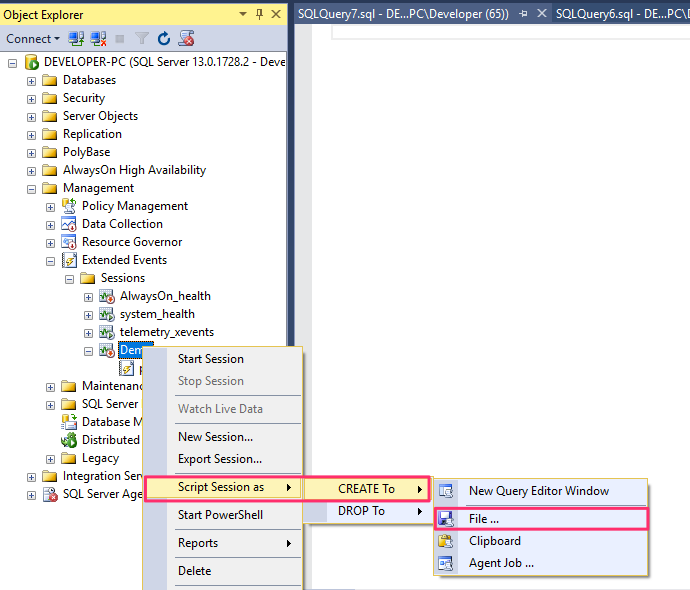Screen dimensions: 690x590
Task: Select Clipboard script option
Action: pos(540,541)
